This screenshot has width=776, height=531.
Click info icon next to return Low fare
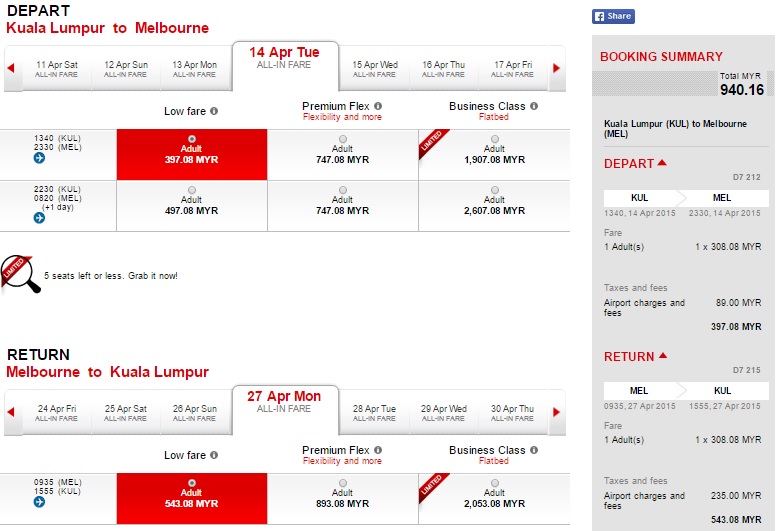[214, 455]
